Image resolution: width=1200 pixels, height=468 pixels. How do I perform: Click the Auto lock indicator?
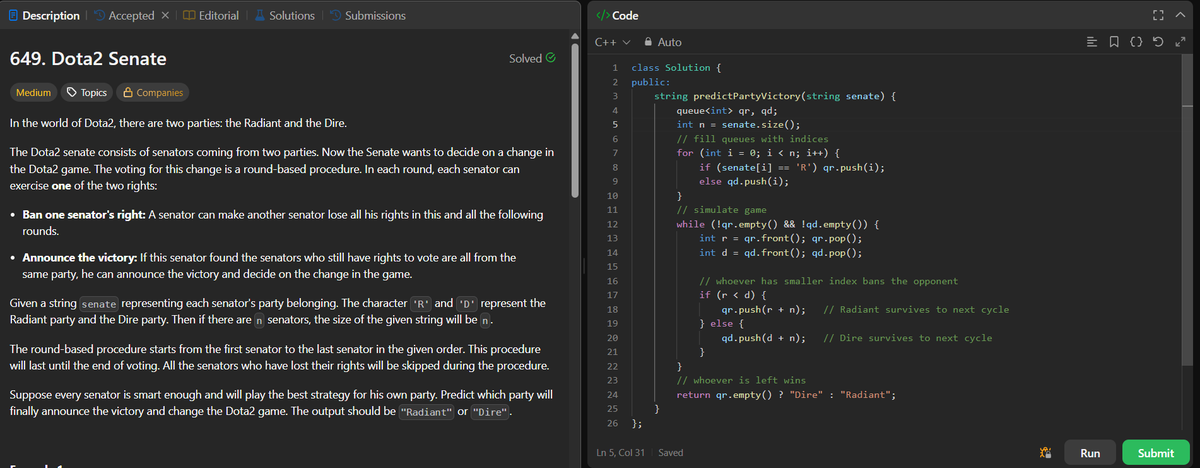click(665, 42)
